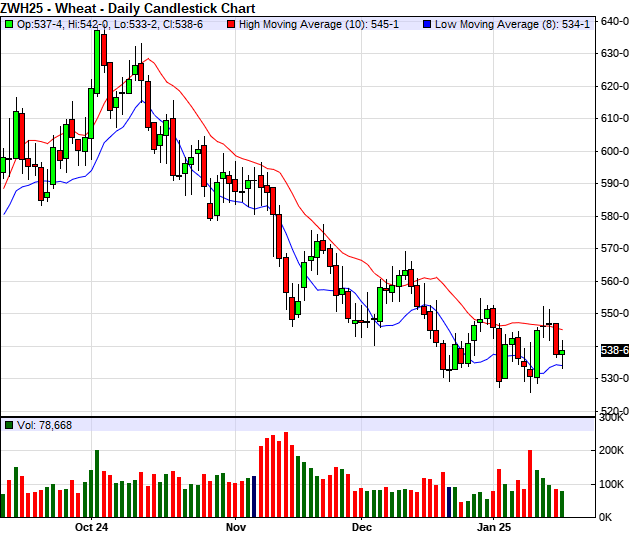640x536 pixels.
Task: Click the green OHLC legend square
Action: (x=9, y=23)
